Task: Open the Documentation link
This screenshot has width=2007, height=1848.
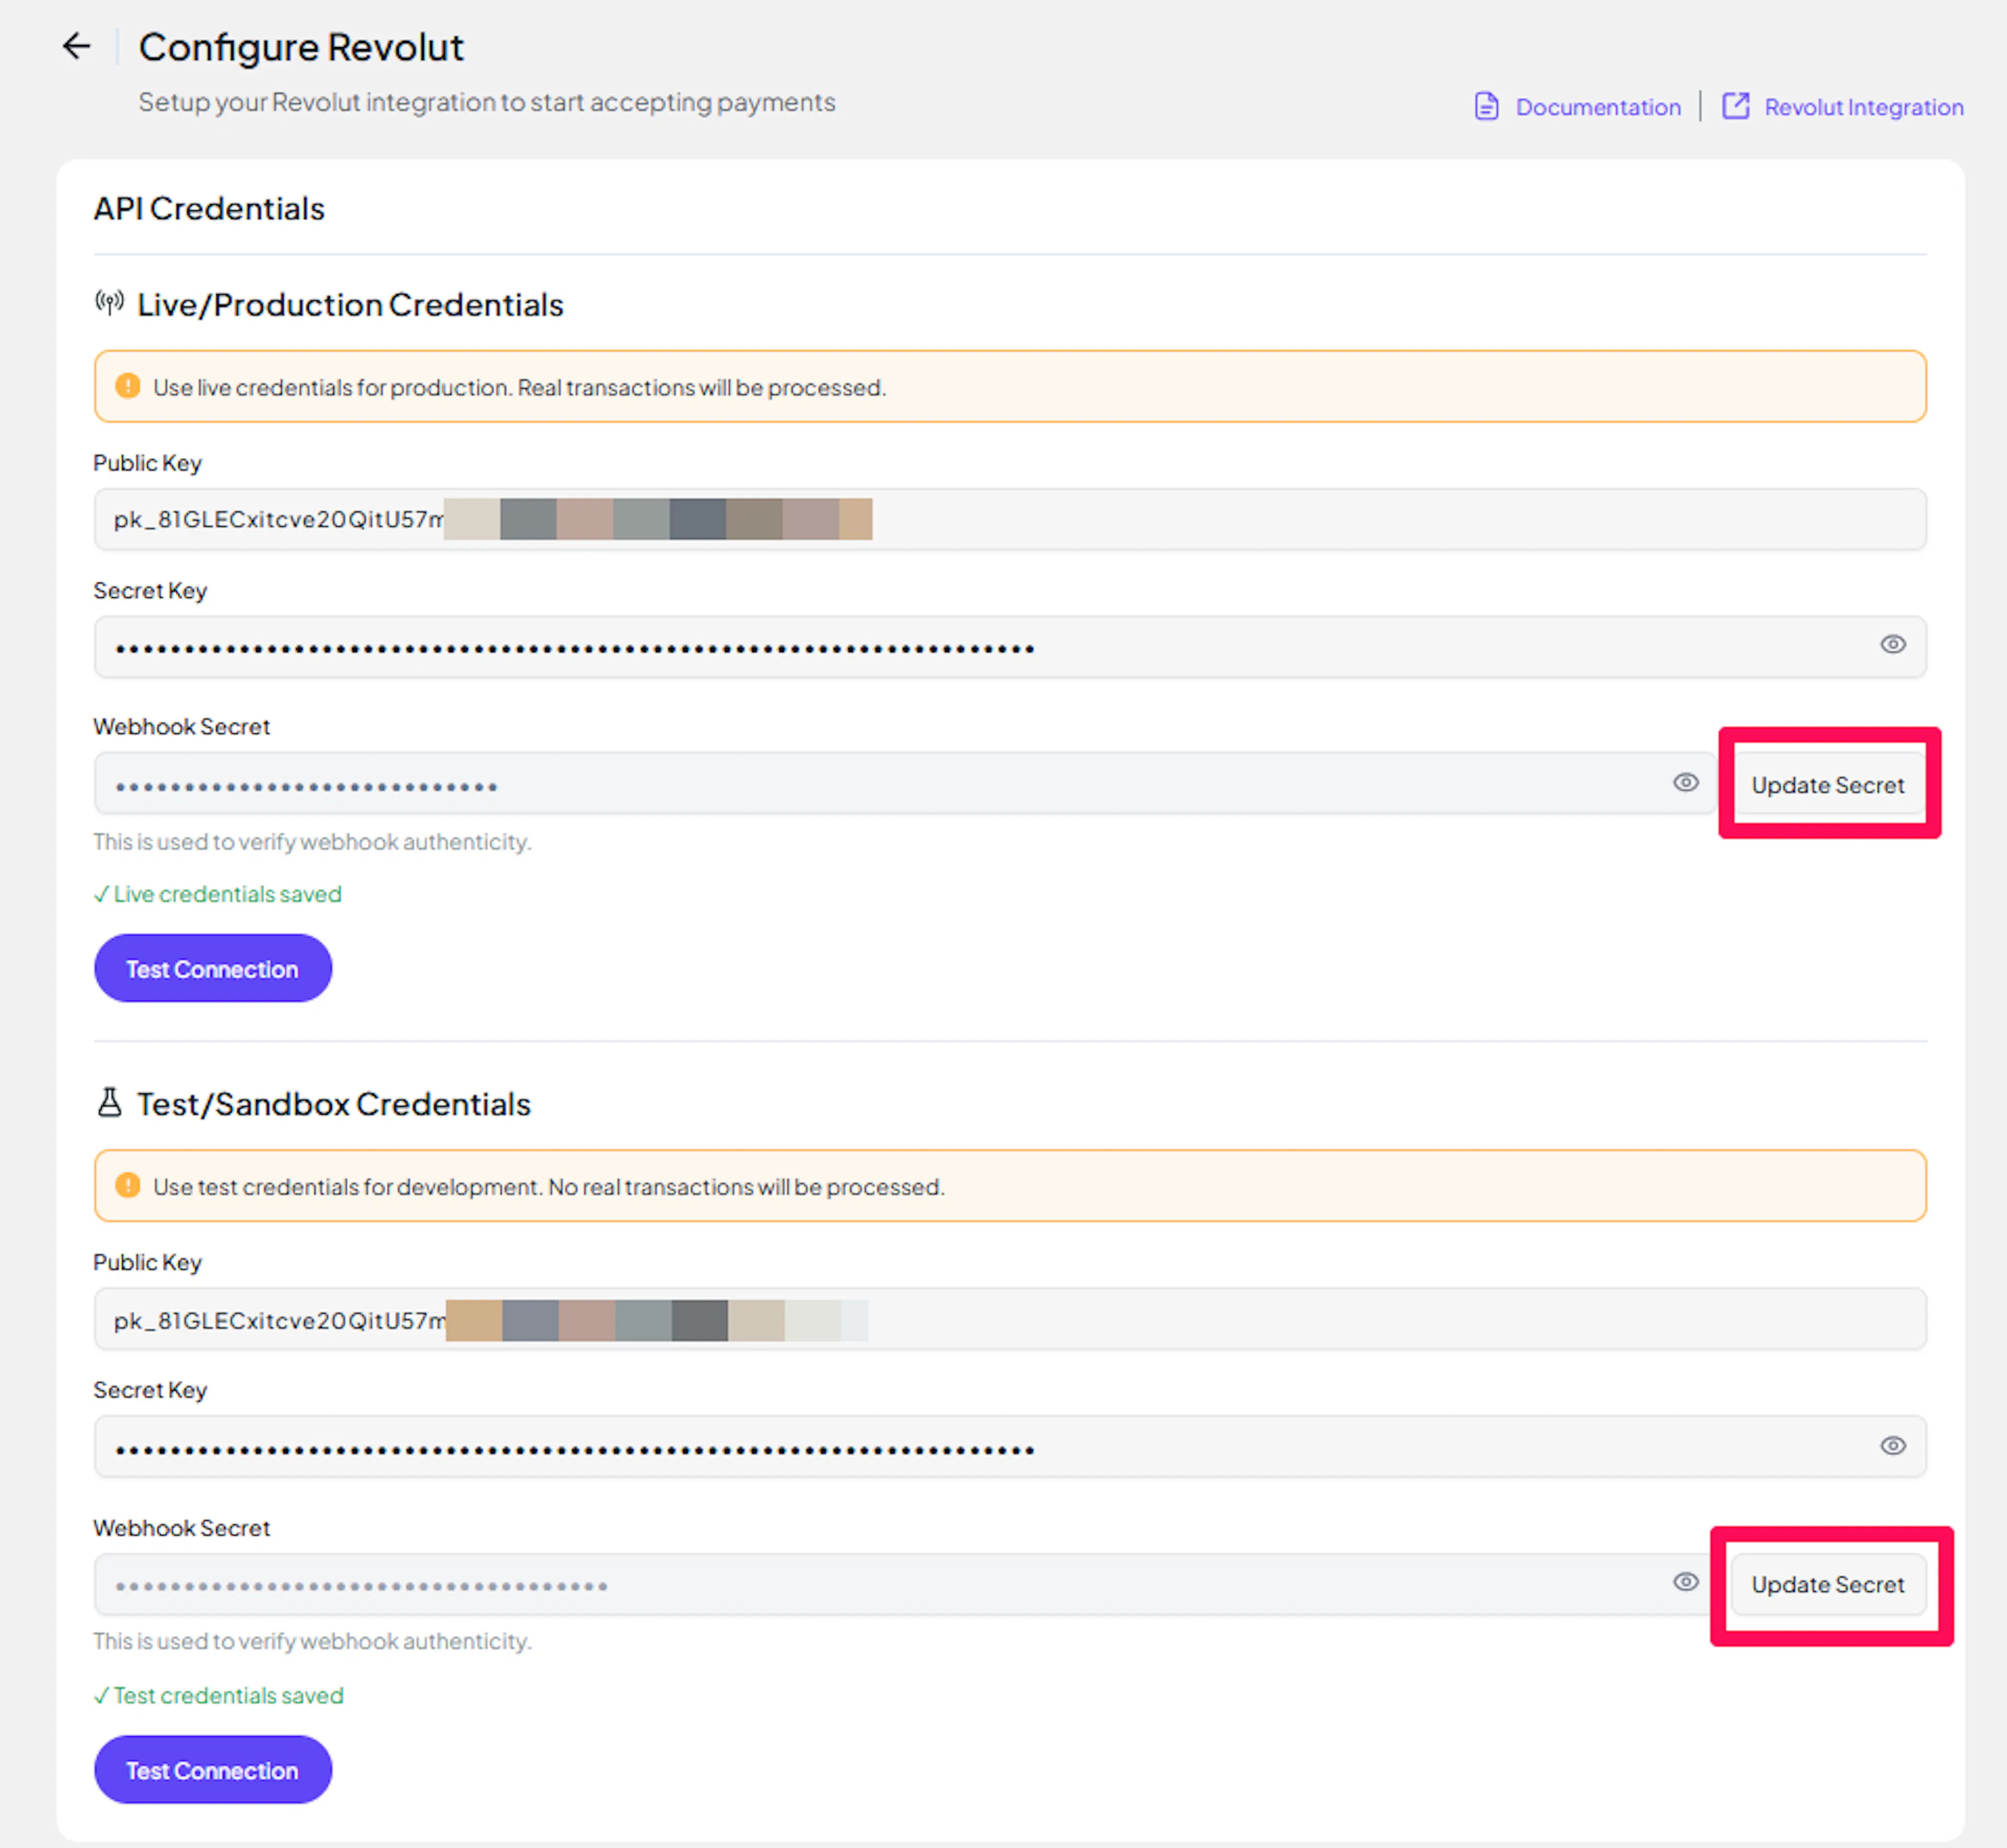Action: 1597,107
